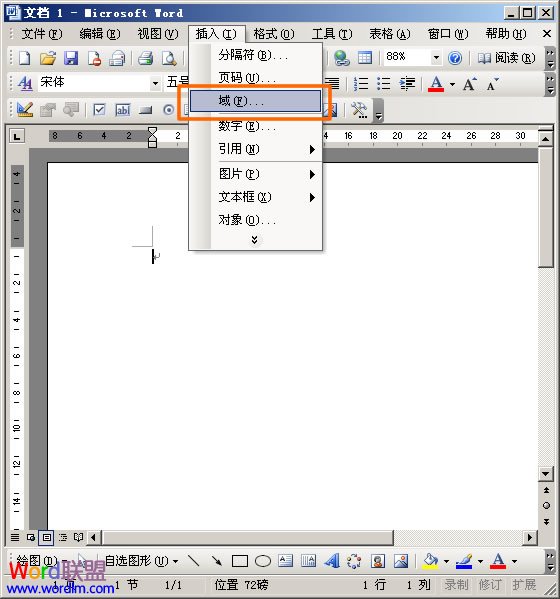Viewport: 560px width, 599px height.
Task: Insert a vertical text box
Action: pyautogui.click(x=309, y=561)
